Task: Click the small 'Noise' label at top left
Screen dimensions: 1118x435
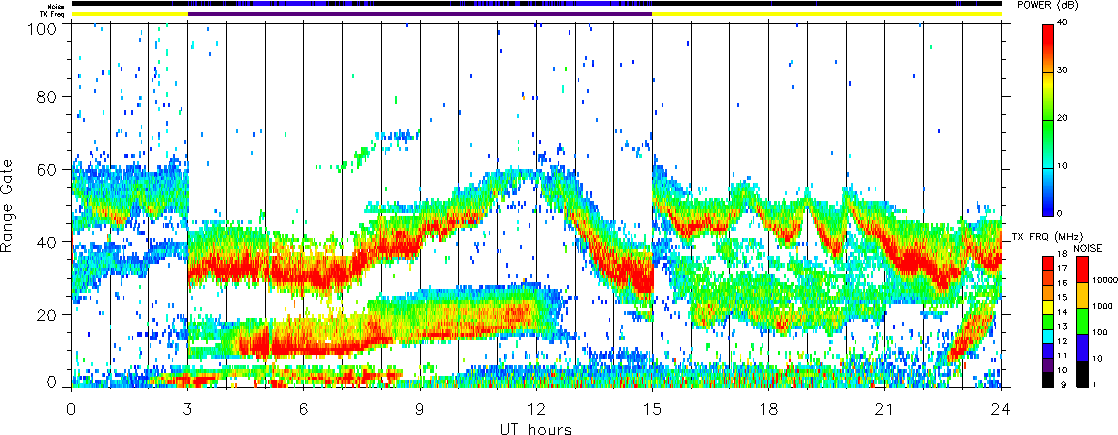Action: pyautogui.click(x=58, y=5)
